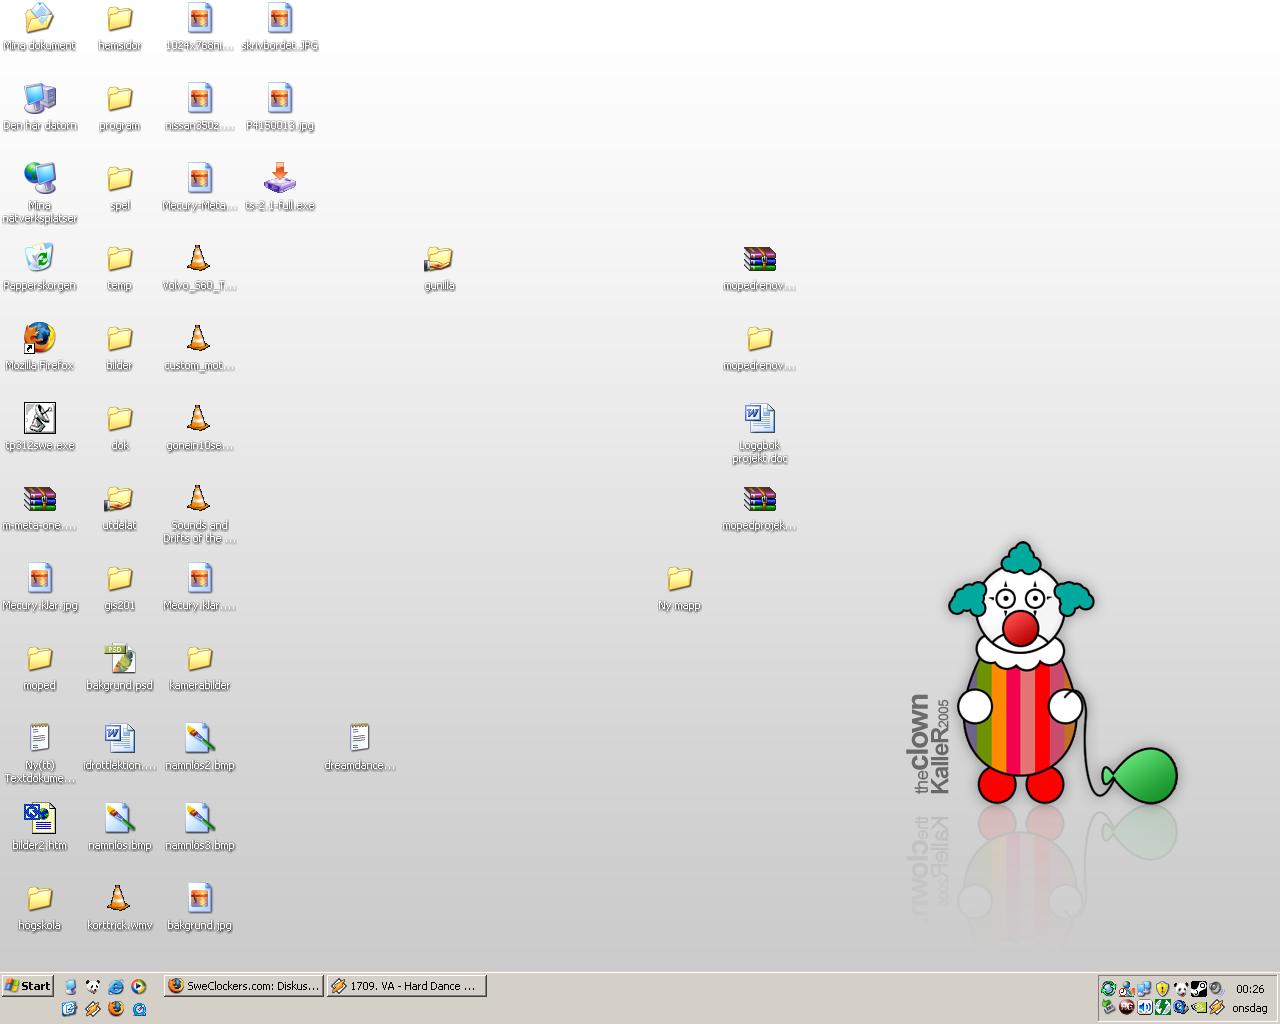Open the Steam icon in system tray
This screenshot has width=1280, height=1024.
click(1199, 989)
